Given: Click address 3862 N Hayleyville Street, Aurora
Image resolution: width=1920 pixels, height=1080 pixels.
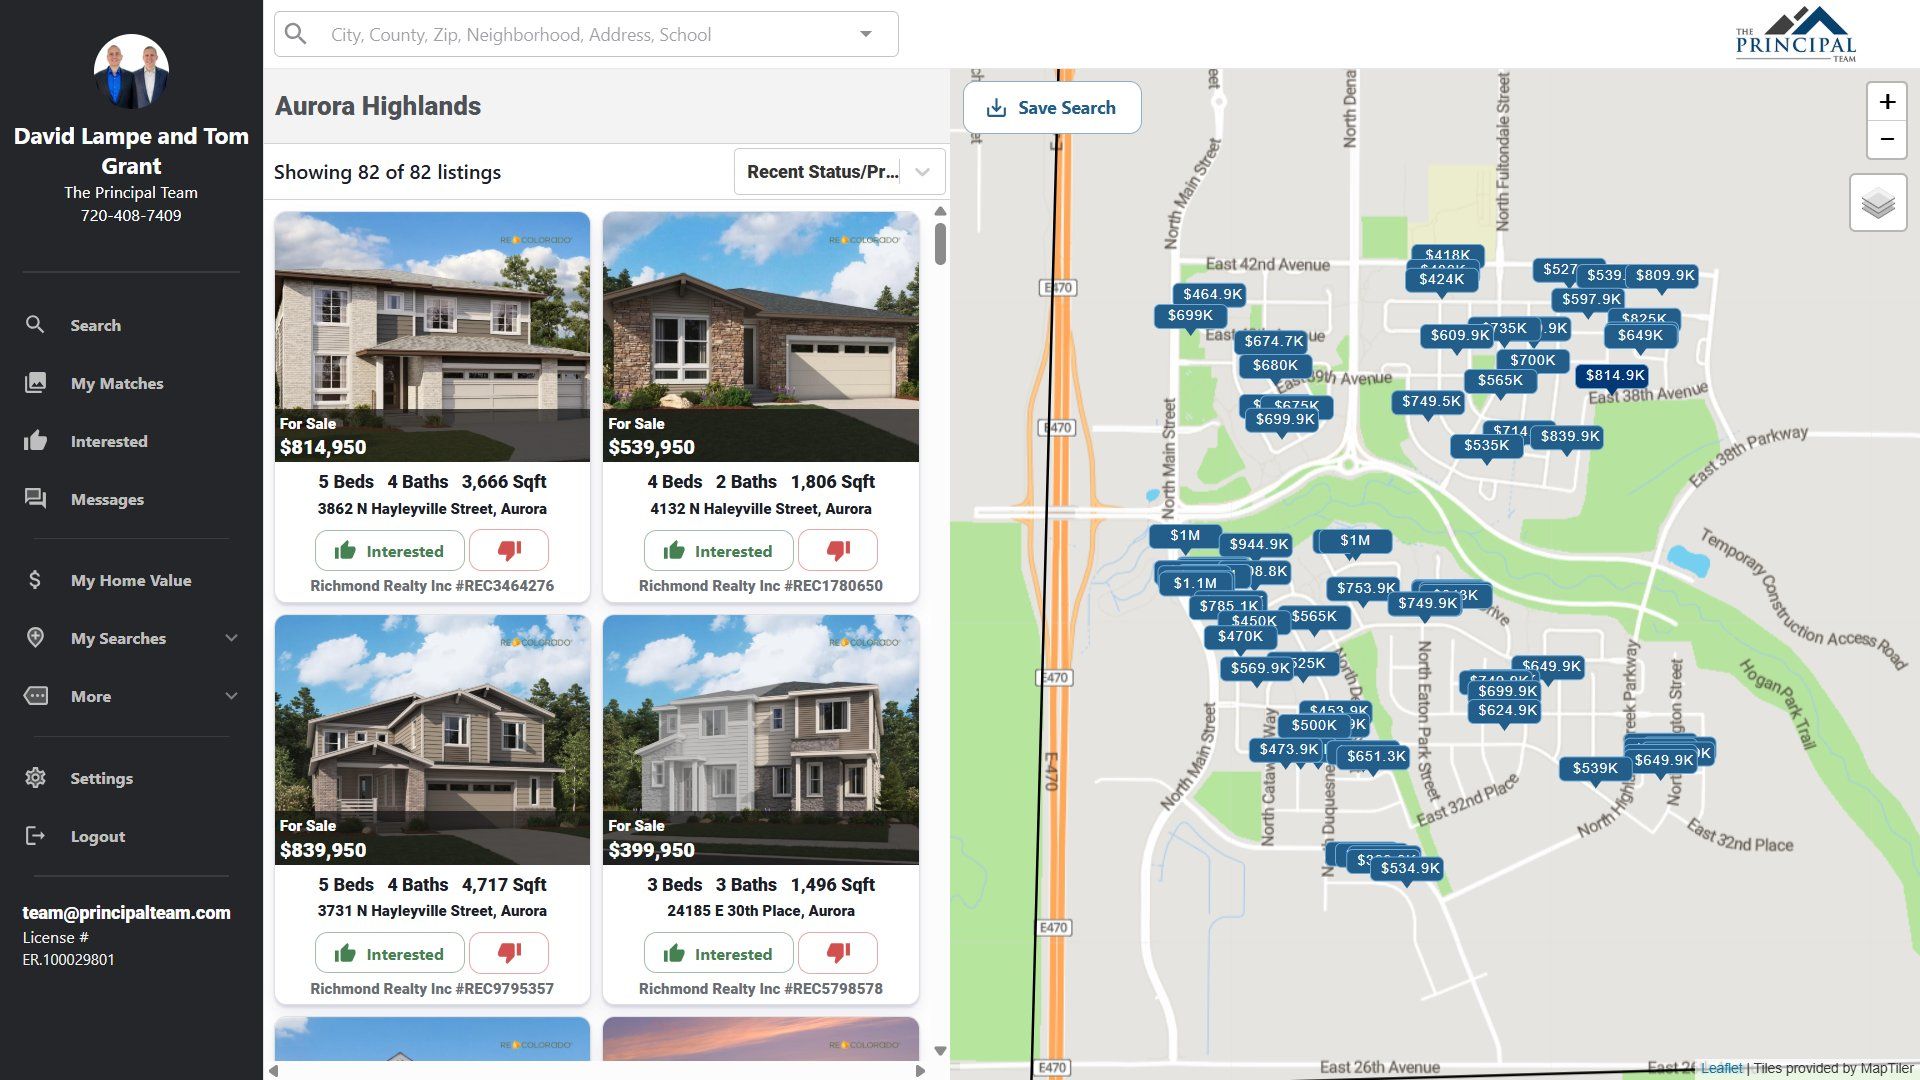Looking at the screenshot, I should (x=432, y=509).
